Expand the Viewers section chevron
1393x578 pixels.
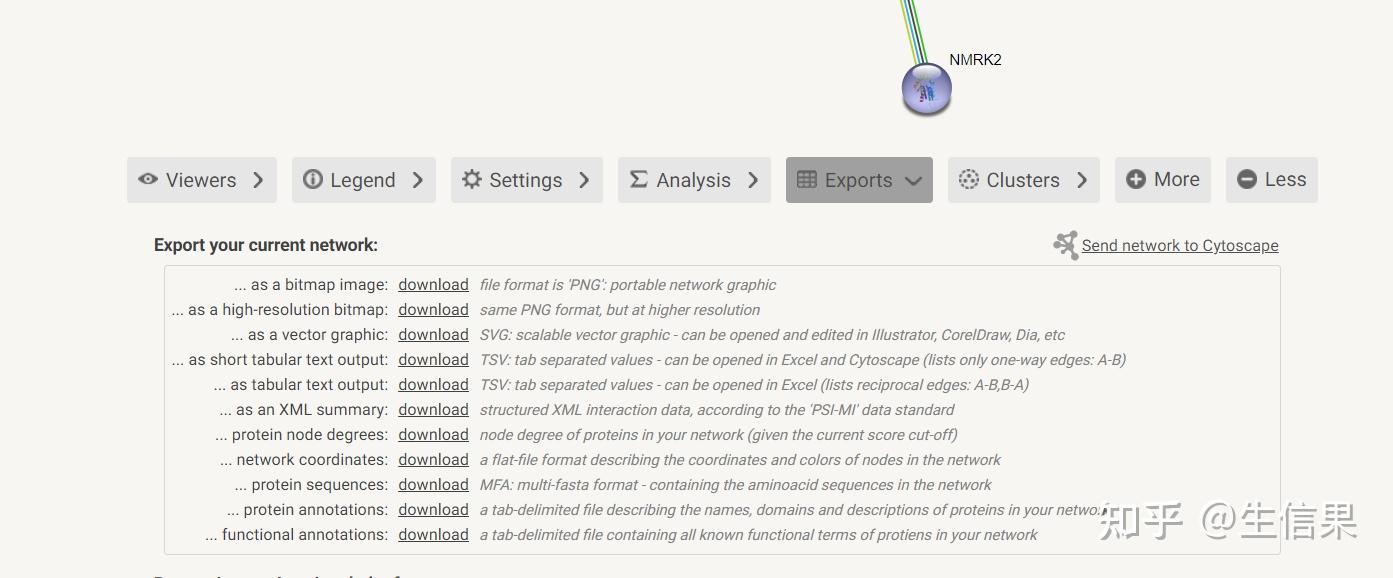pos(258,180)
